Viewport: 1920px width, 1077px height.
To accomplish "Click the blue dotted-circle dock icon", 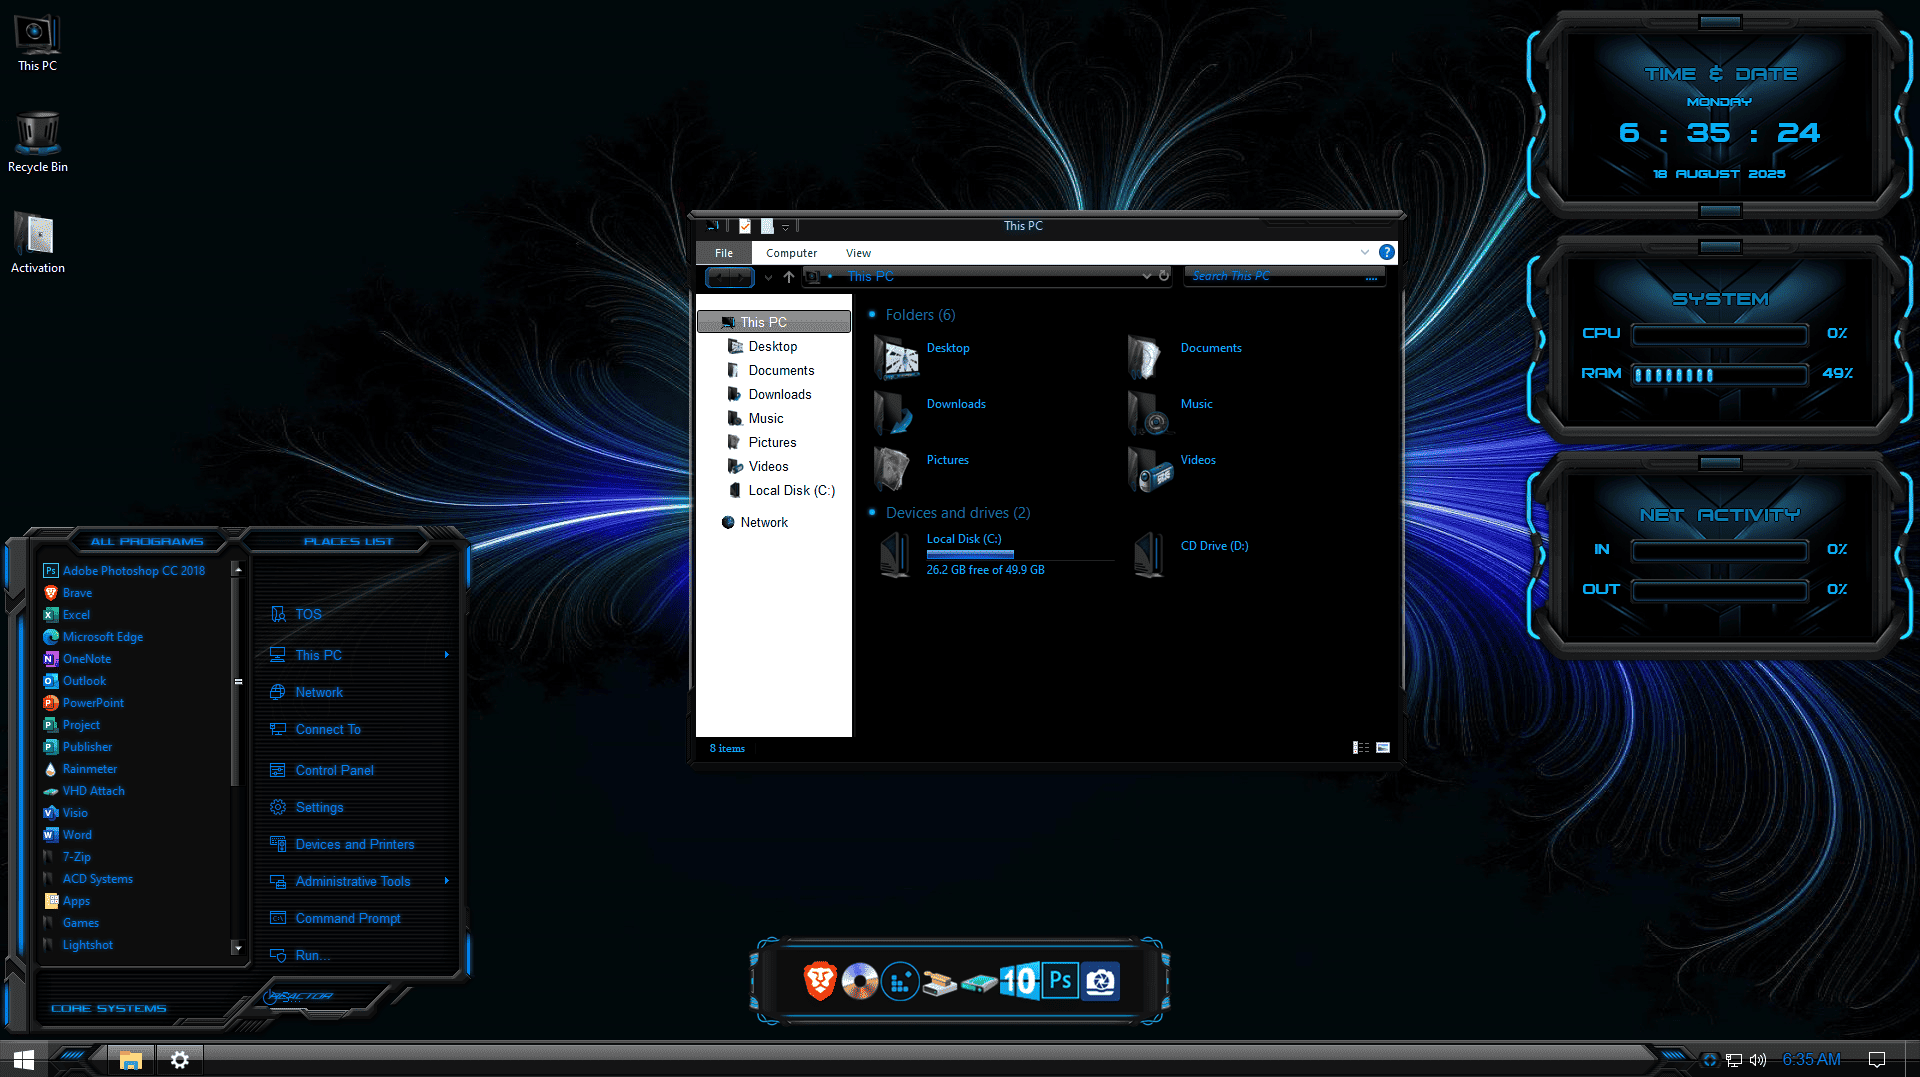I will (900, 981).
